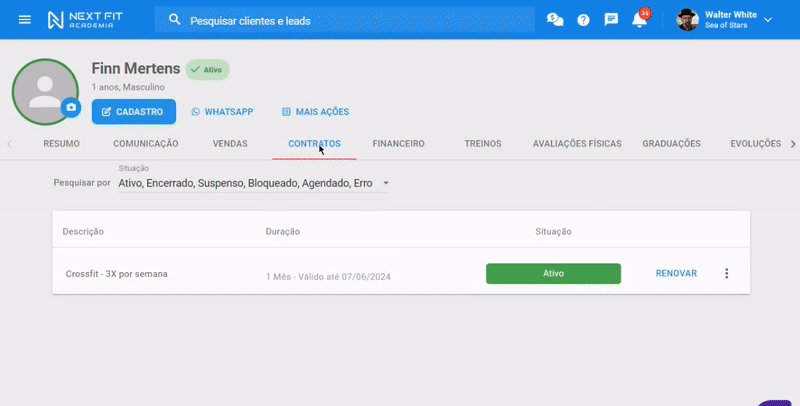Open the Mais Ações menu
800x406 pixels.
click(315, 112)
